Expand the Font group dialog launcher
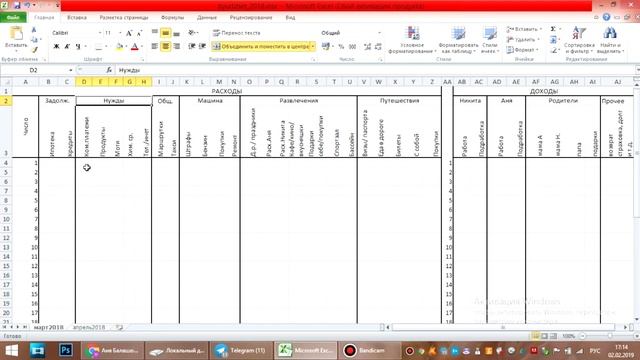640x360 pixels. pos(143,60)
